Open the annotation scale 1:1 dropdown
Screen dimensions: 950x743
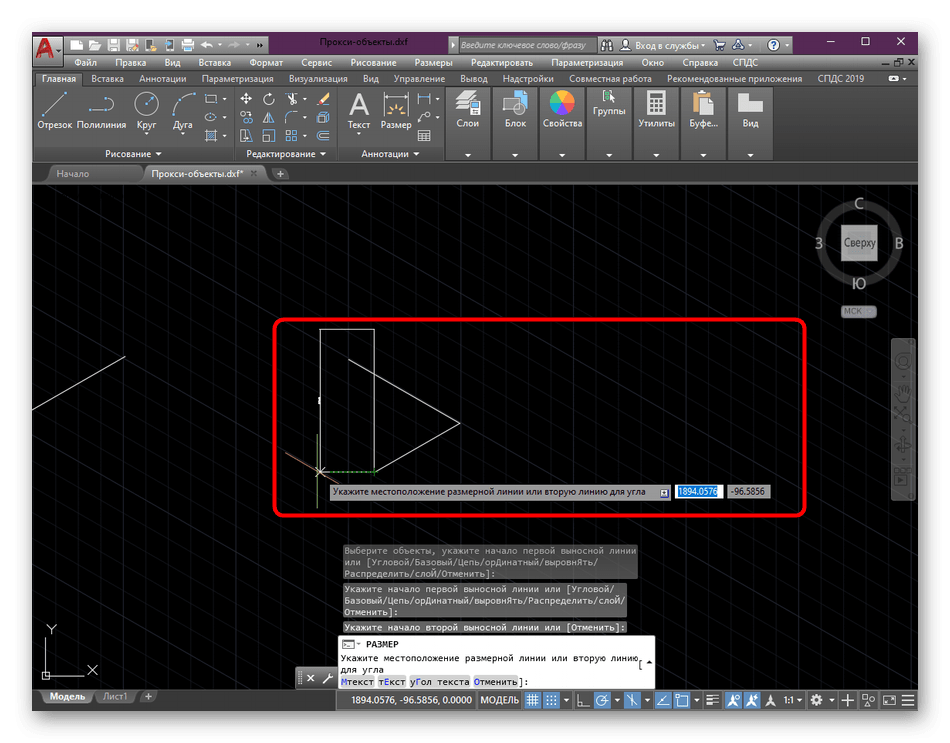coord(792,701)
